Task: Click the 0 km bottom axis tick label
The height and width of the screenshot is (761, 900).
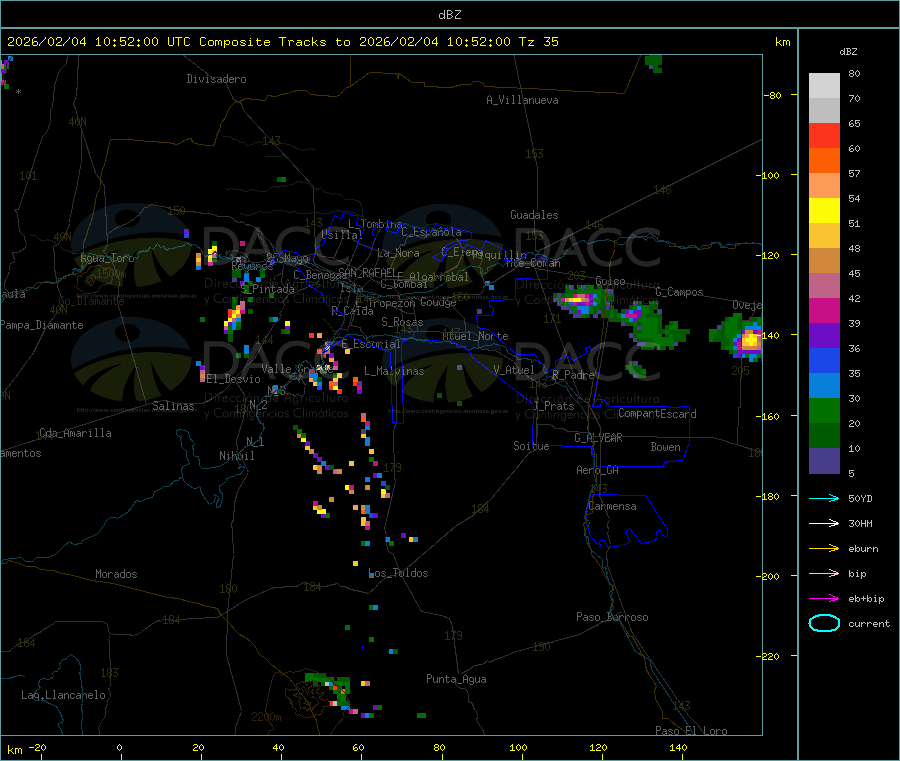Action: [119, 747]
